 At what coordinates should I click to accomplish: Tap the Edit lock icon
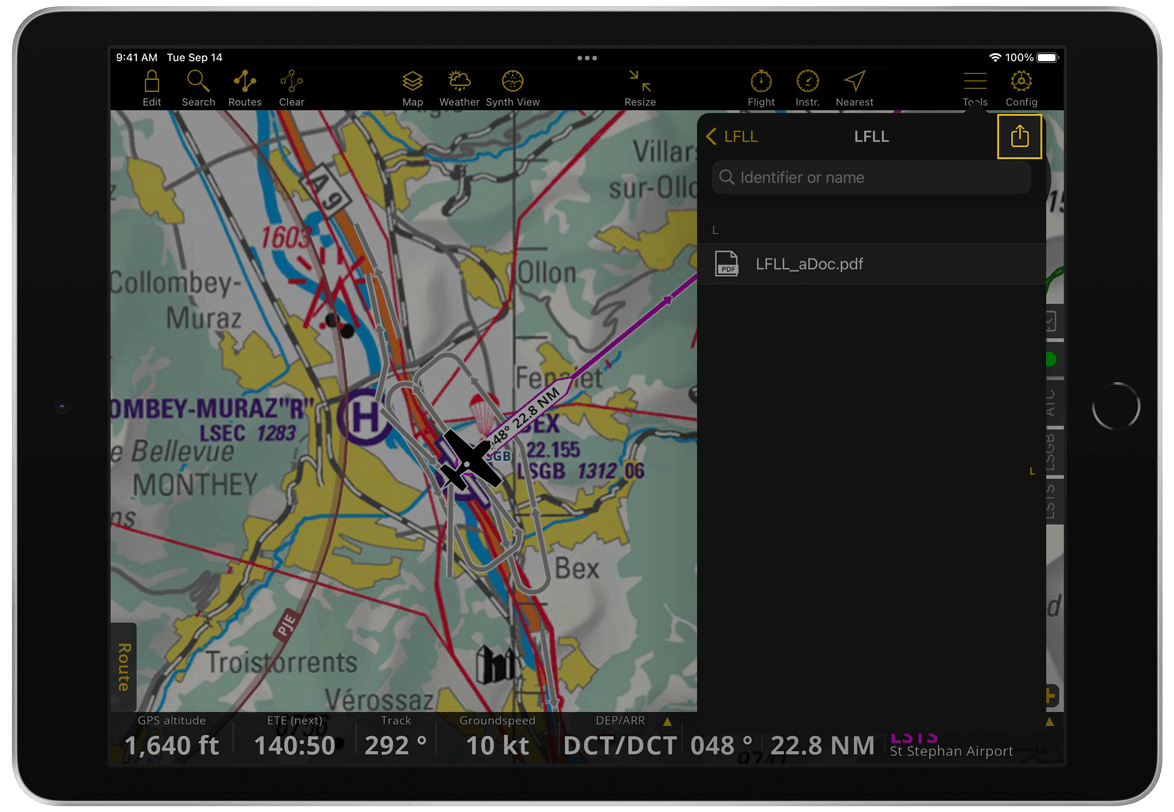151,81
